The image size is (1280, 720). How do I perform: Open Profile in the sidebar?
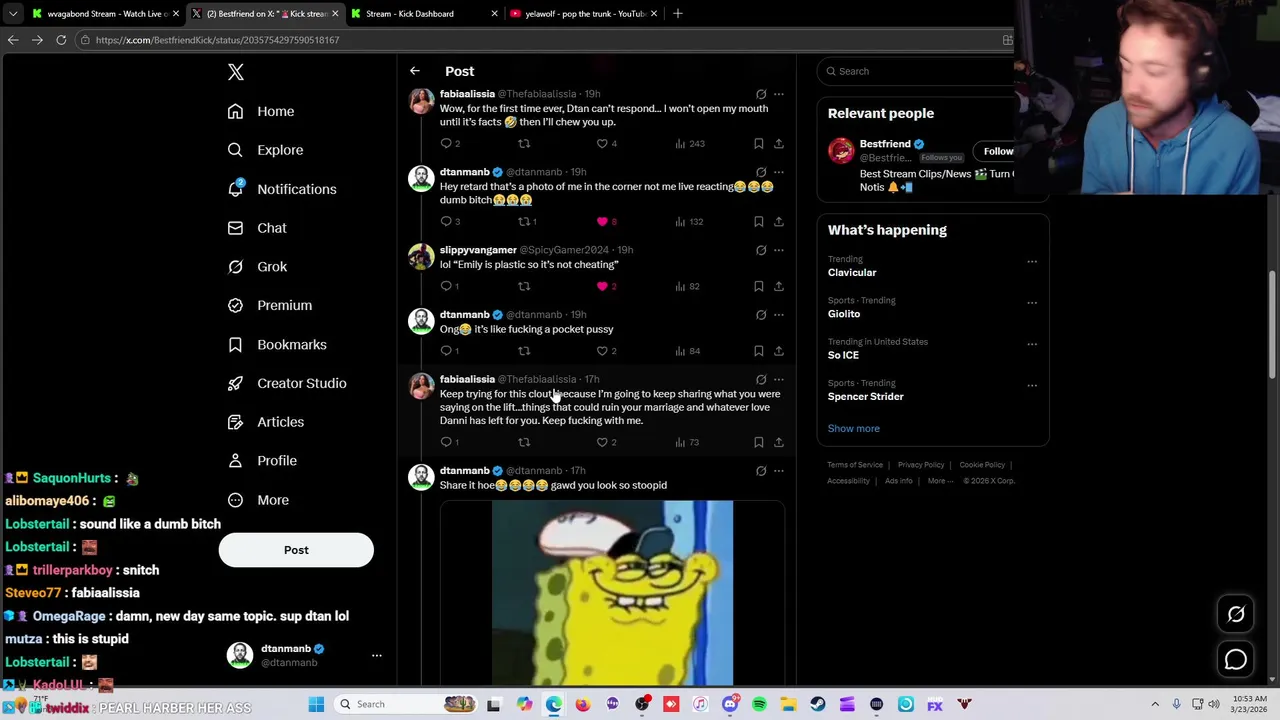[x=262, y=461]
